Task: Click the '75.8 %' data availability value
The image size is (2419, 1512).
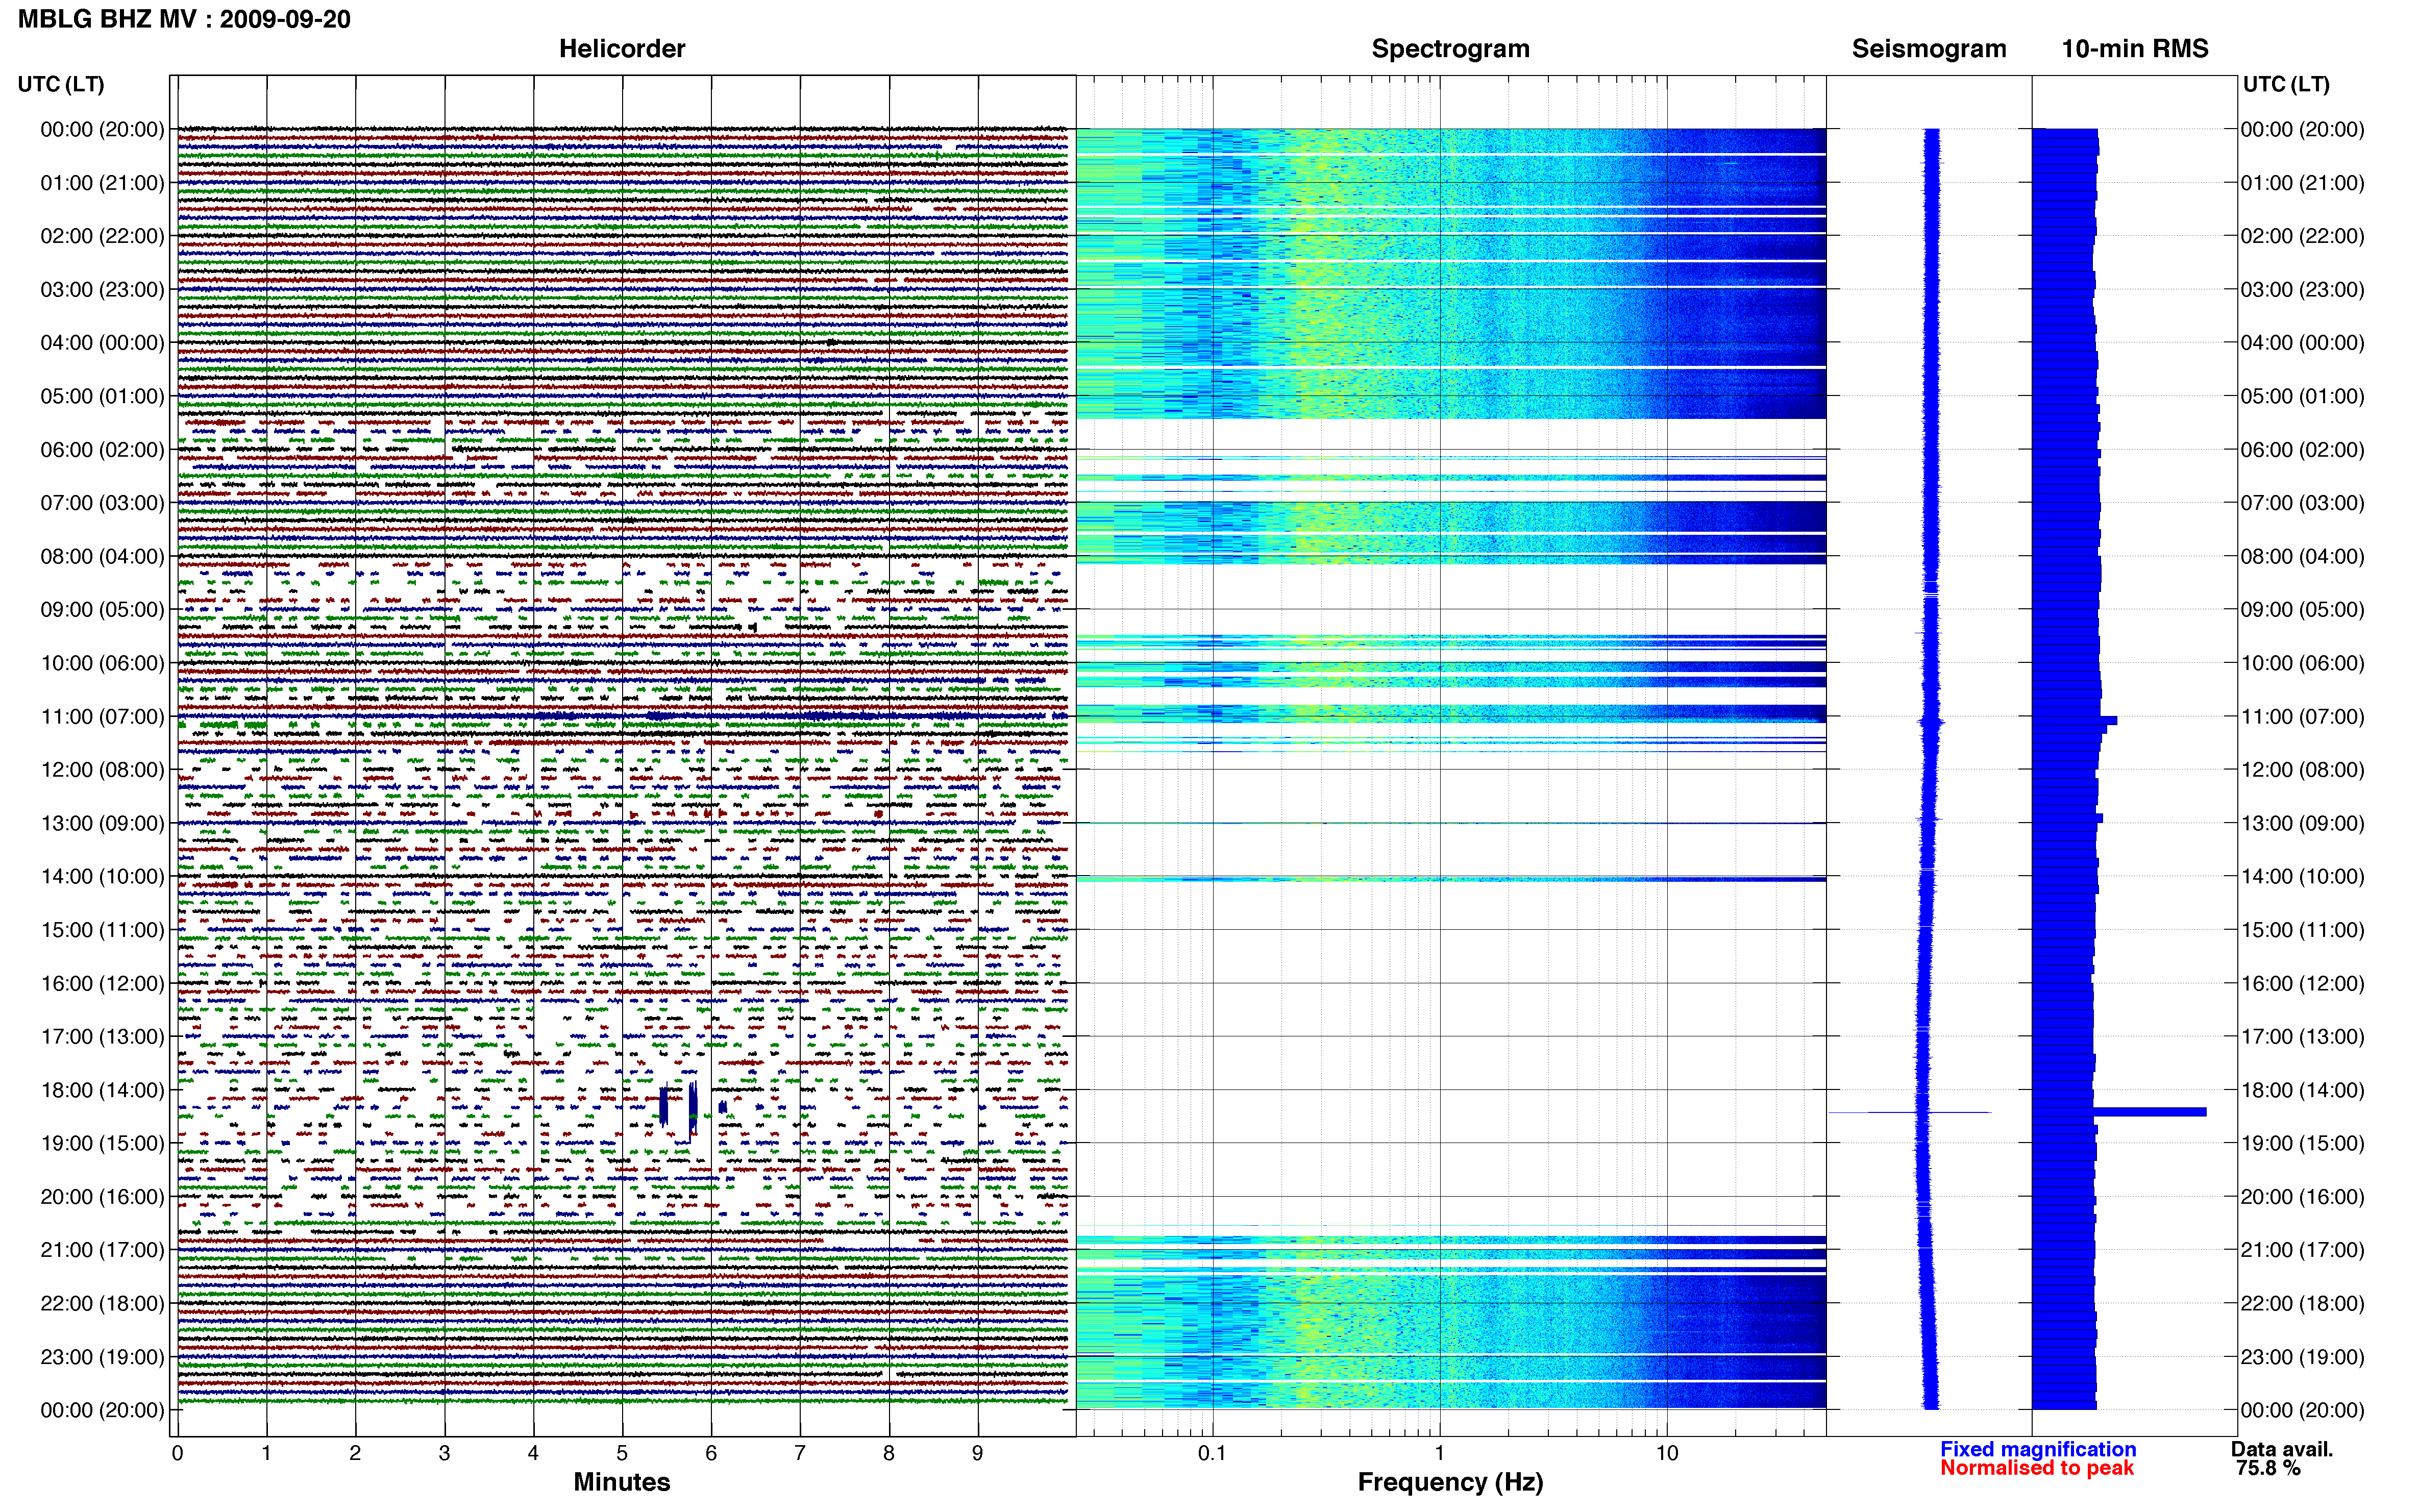Action: pos(2268,1468)
